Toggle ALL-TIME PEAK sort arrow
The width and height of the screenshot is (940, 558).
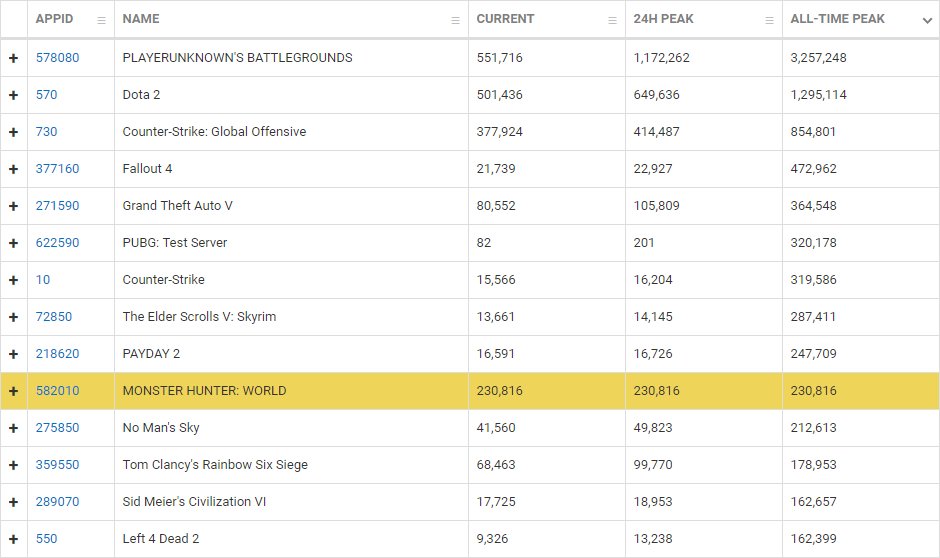point(927,20)
